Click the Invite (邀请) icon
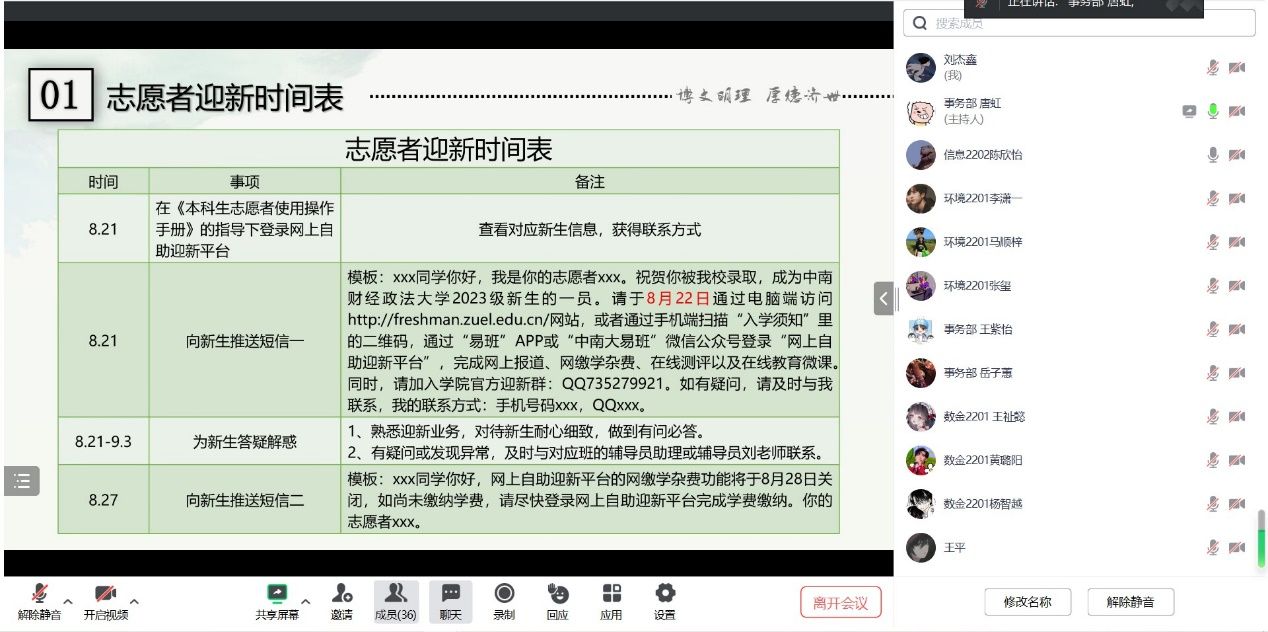The width and height of the screenshot is (1268, 632). 342,595
